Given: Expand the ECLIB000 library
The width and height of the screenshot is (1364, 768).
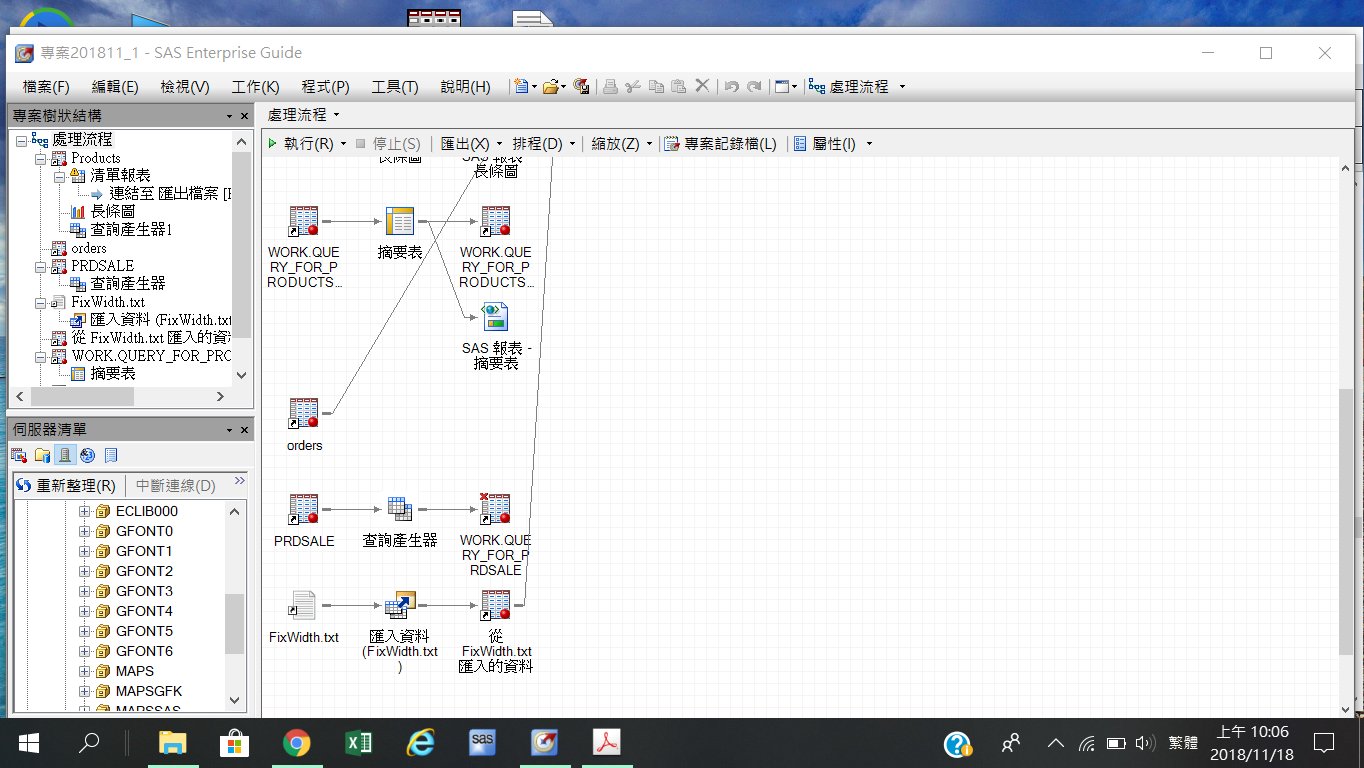Looking at the screenshot, I should pos(84,511).
